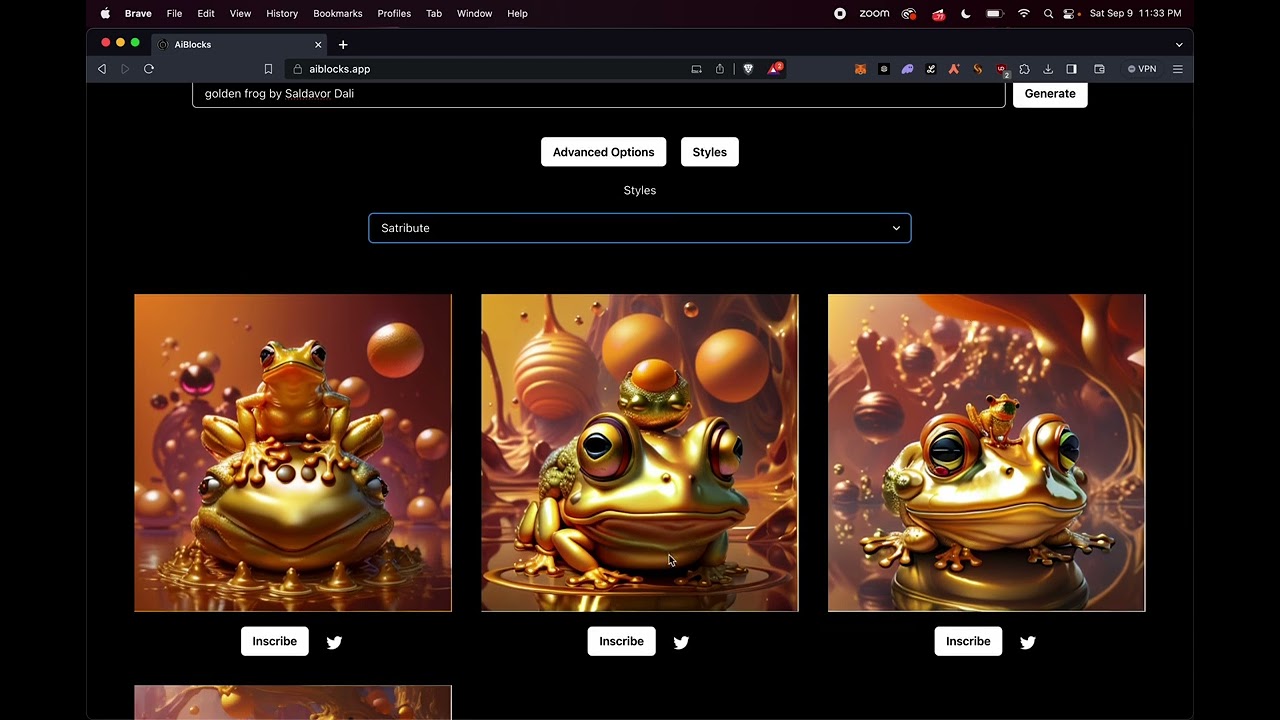Screen dimensions: 1280x720
Task: Inscribe the third frog image
Action: pyautogui.click(x=968, y=641)
